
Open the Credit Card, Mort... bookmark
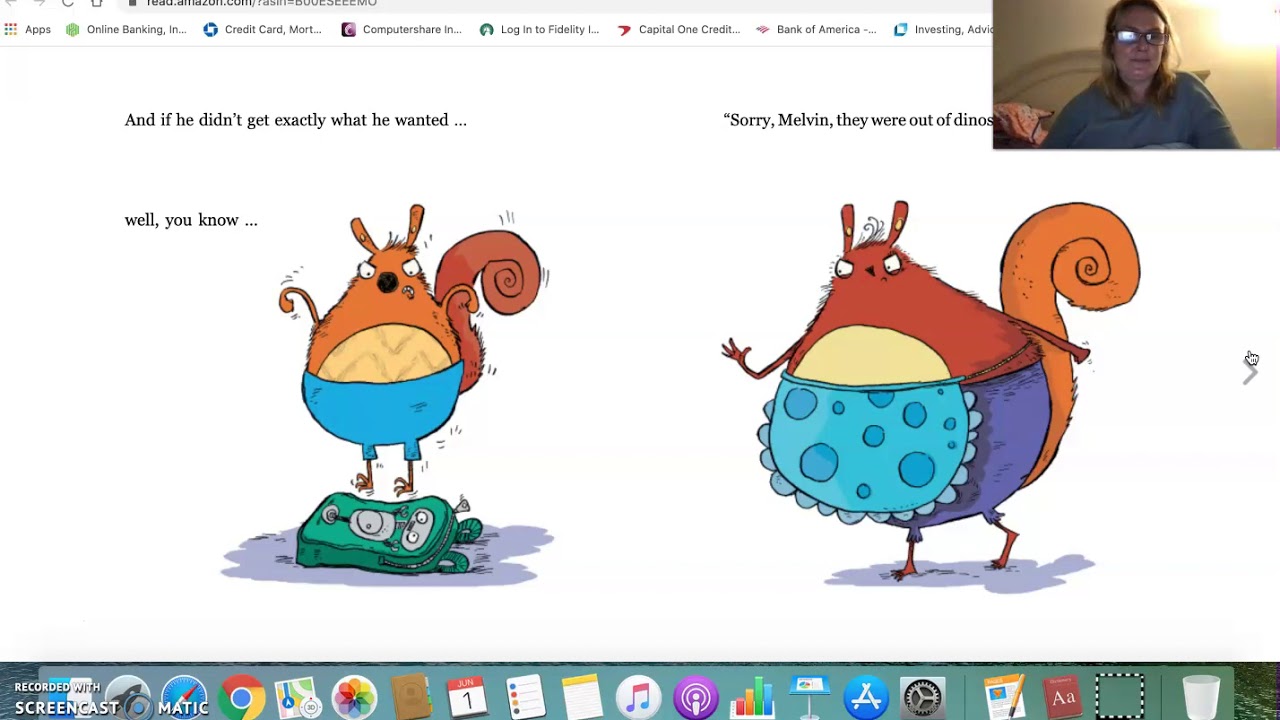tap(262, 30)
